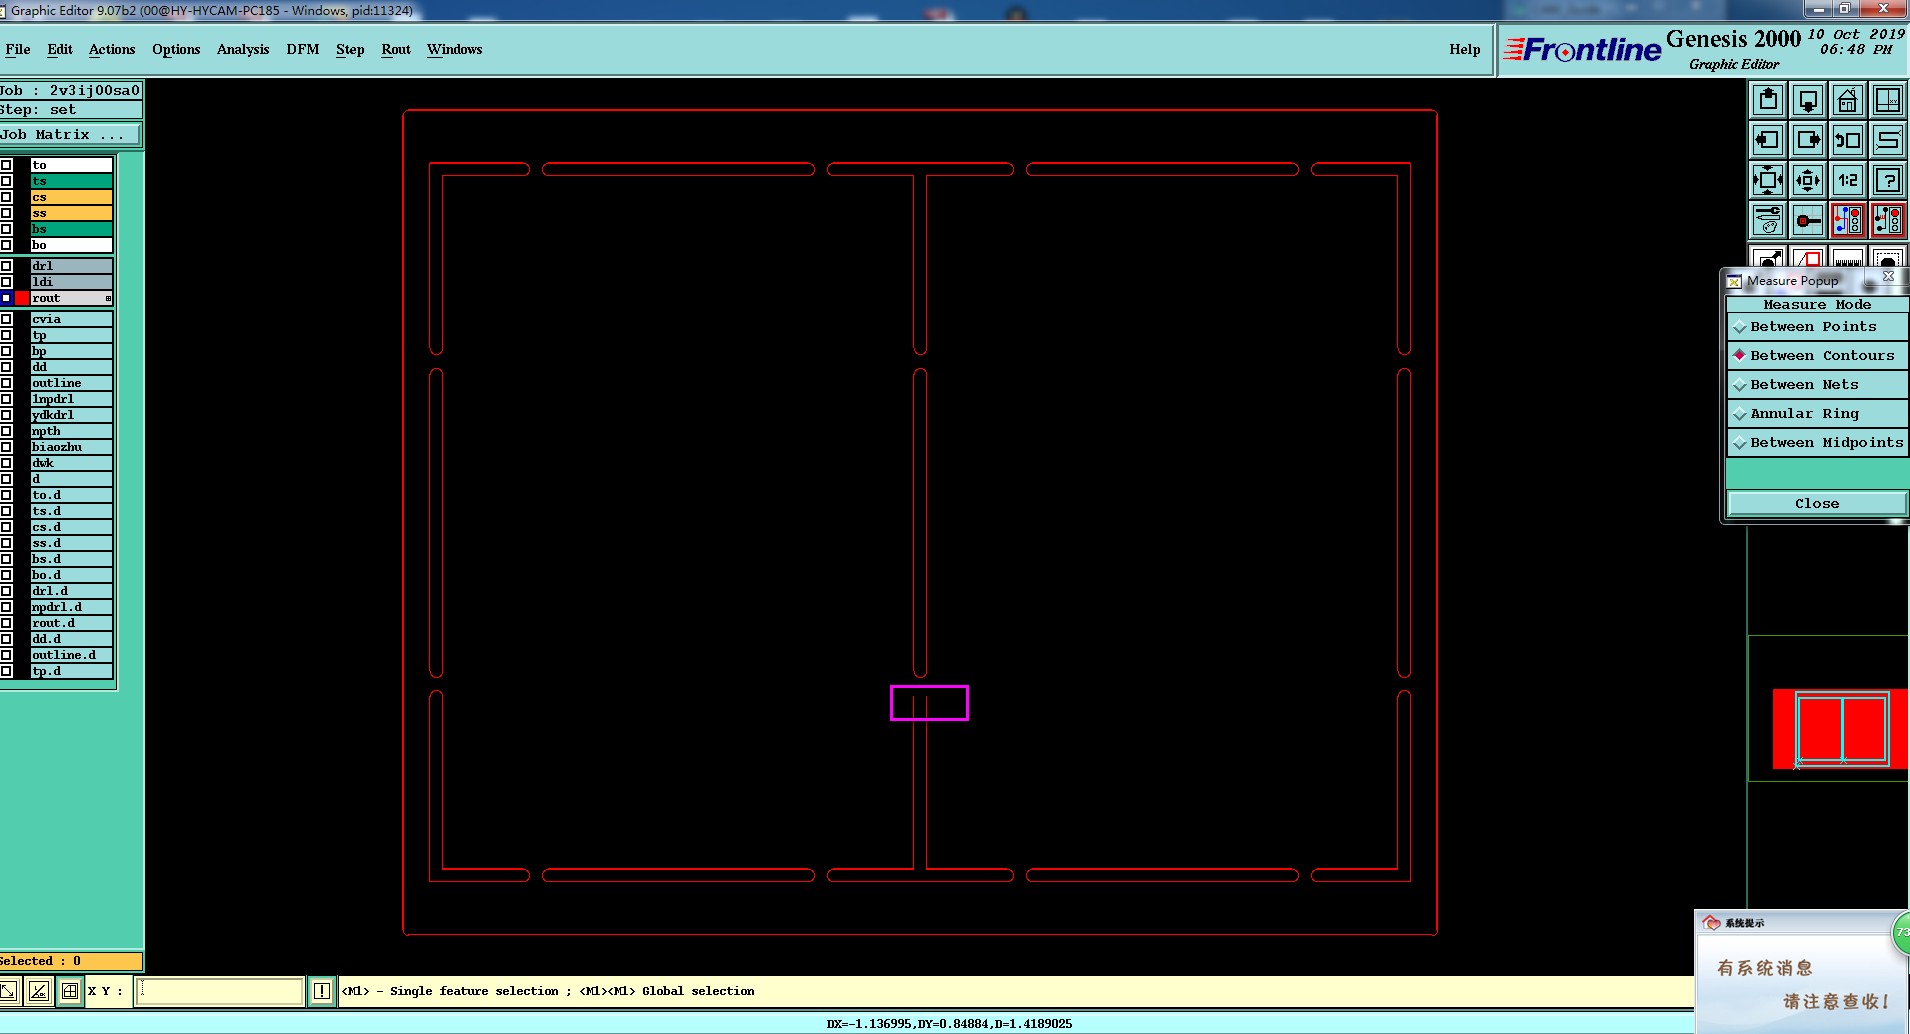The width and height of the screenshot is (1910, 1034).
Task: Open the Edit menu
Action: (x=60, y=49)
